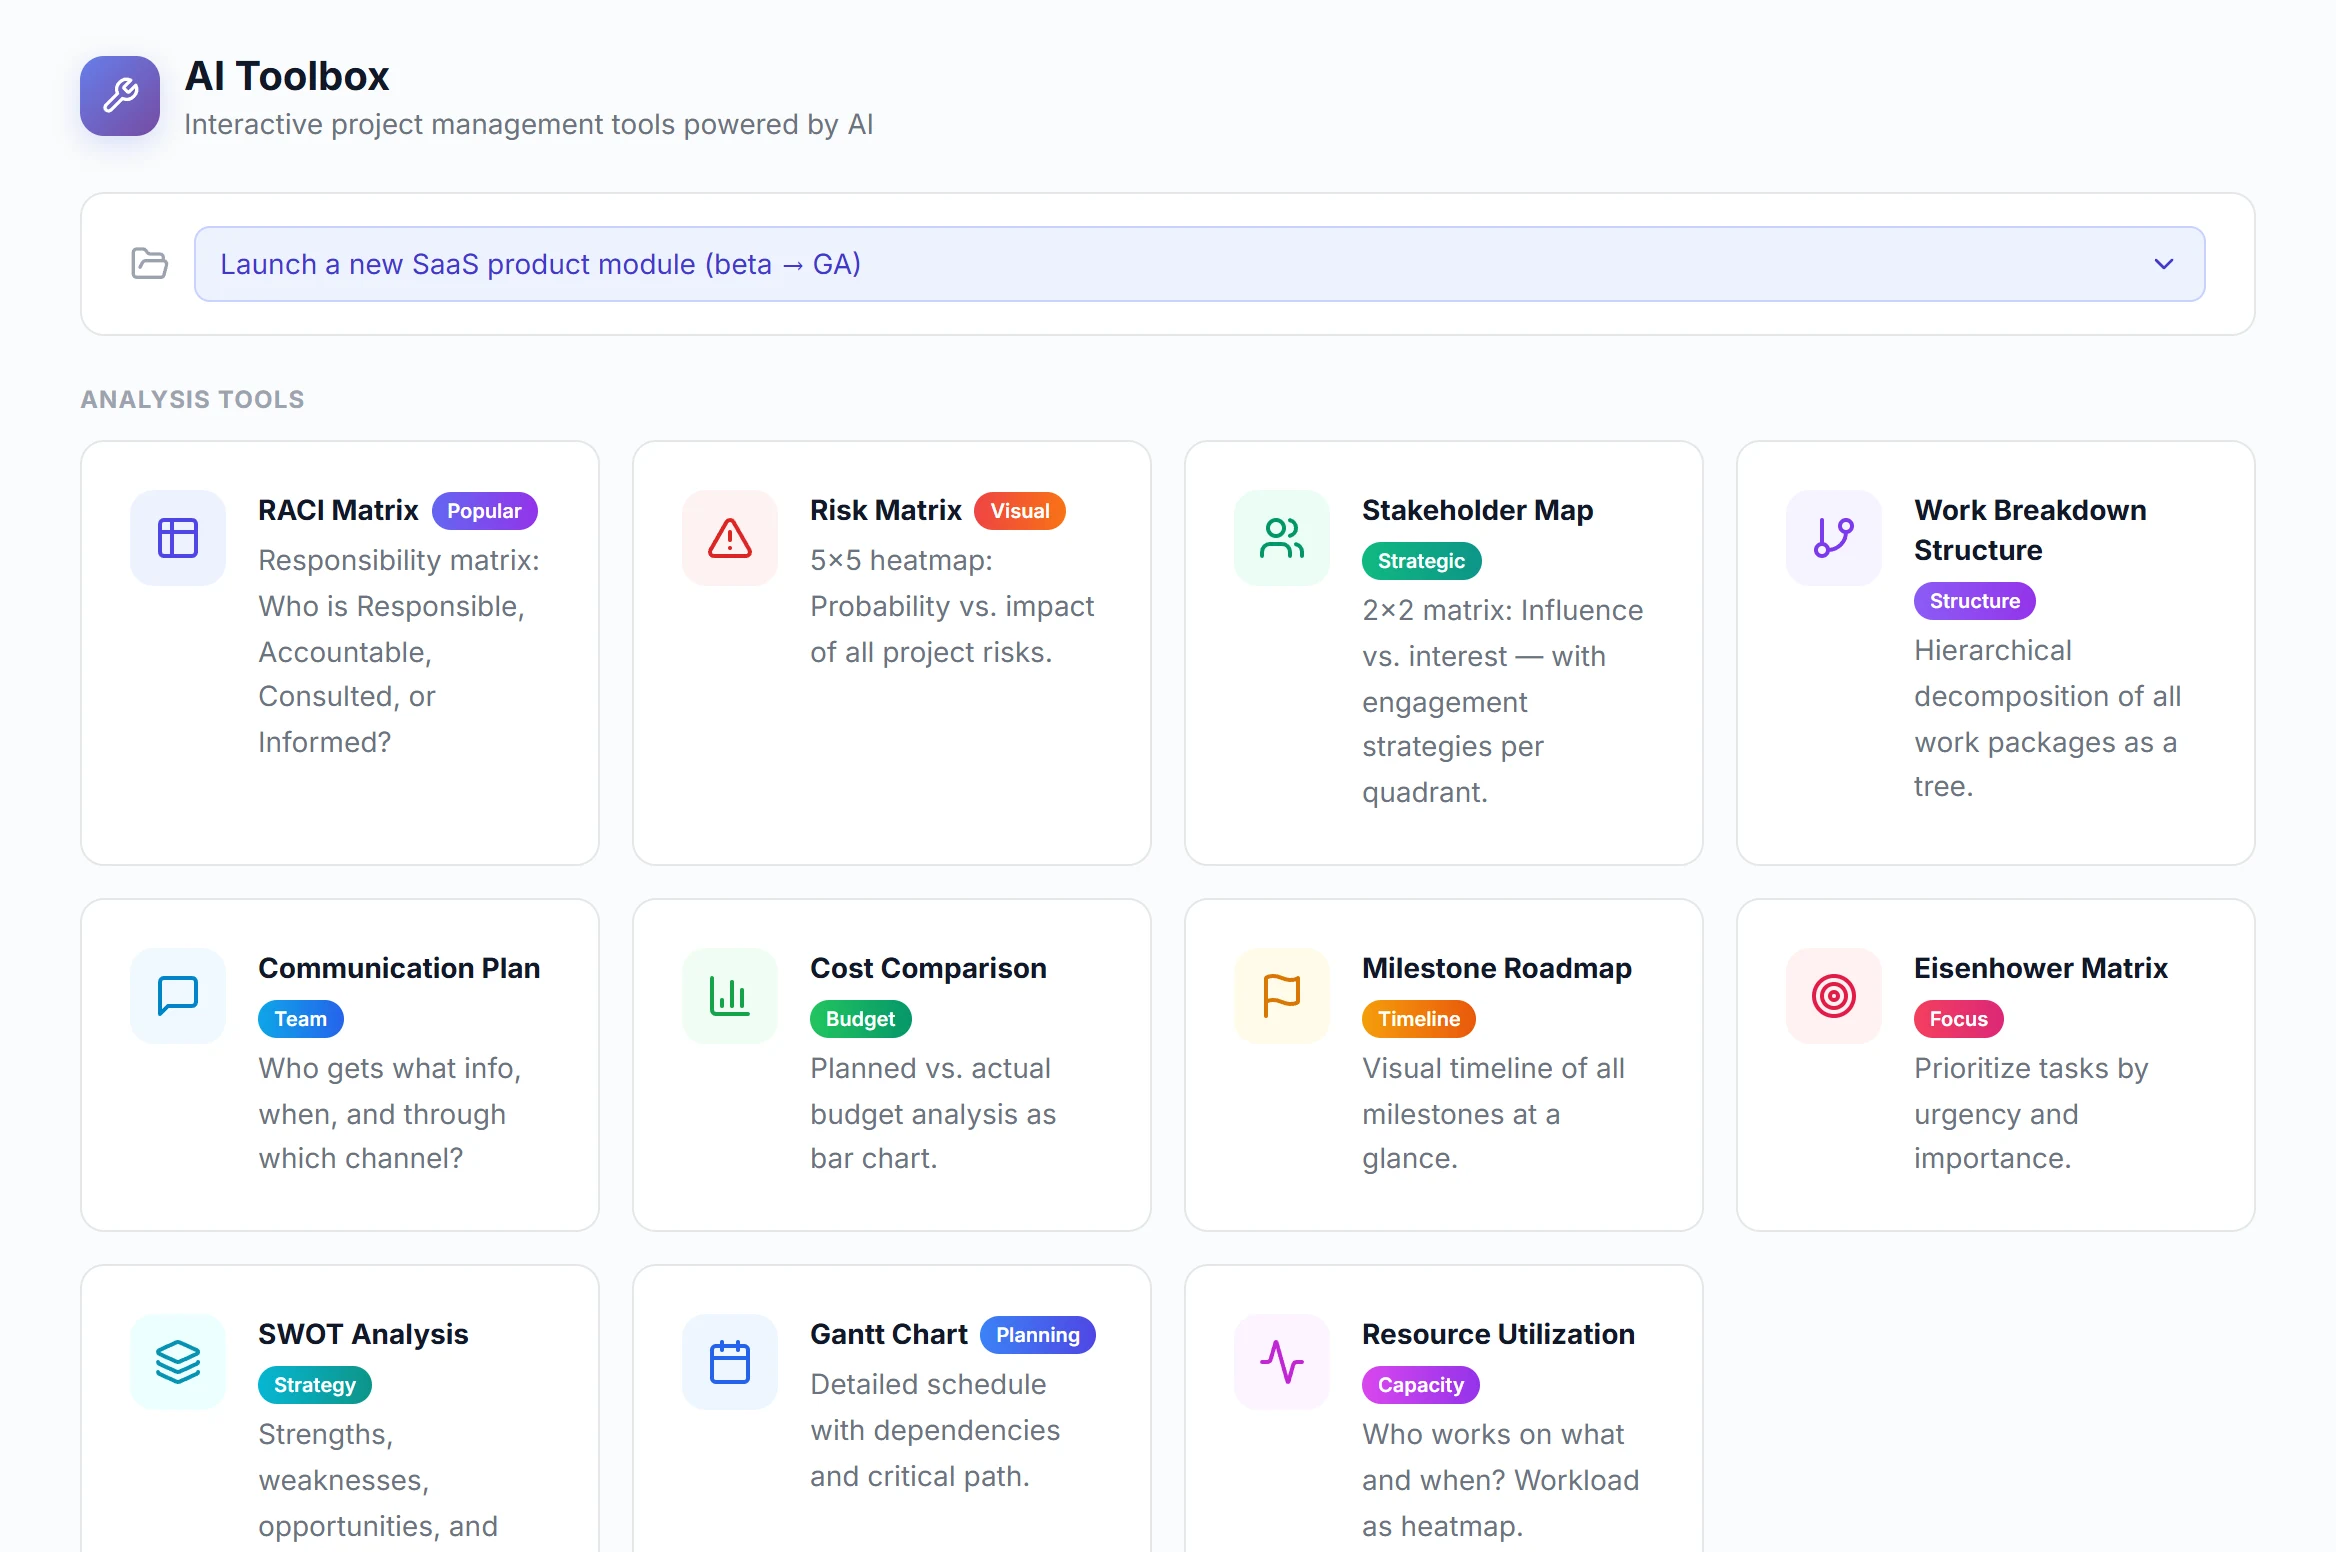The width and height of the screenshot is (2336, 1552).
Task: Click the Capacity badge on Resource Utilization
Action: point(1420,1385)
